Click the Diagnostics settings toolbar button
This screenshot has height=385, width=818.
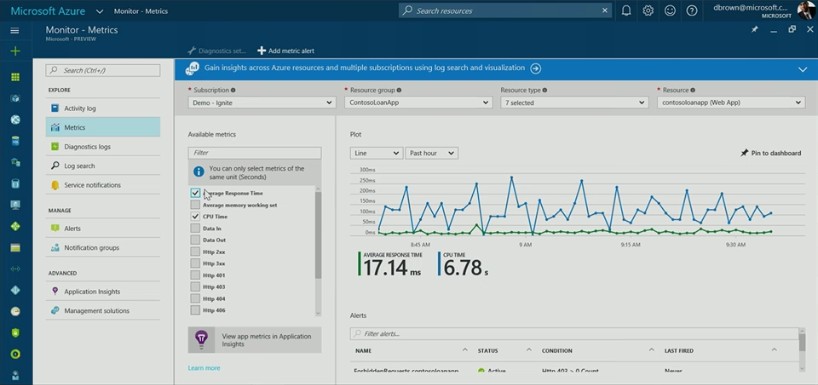[x=216, y=51]
